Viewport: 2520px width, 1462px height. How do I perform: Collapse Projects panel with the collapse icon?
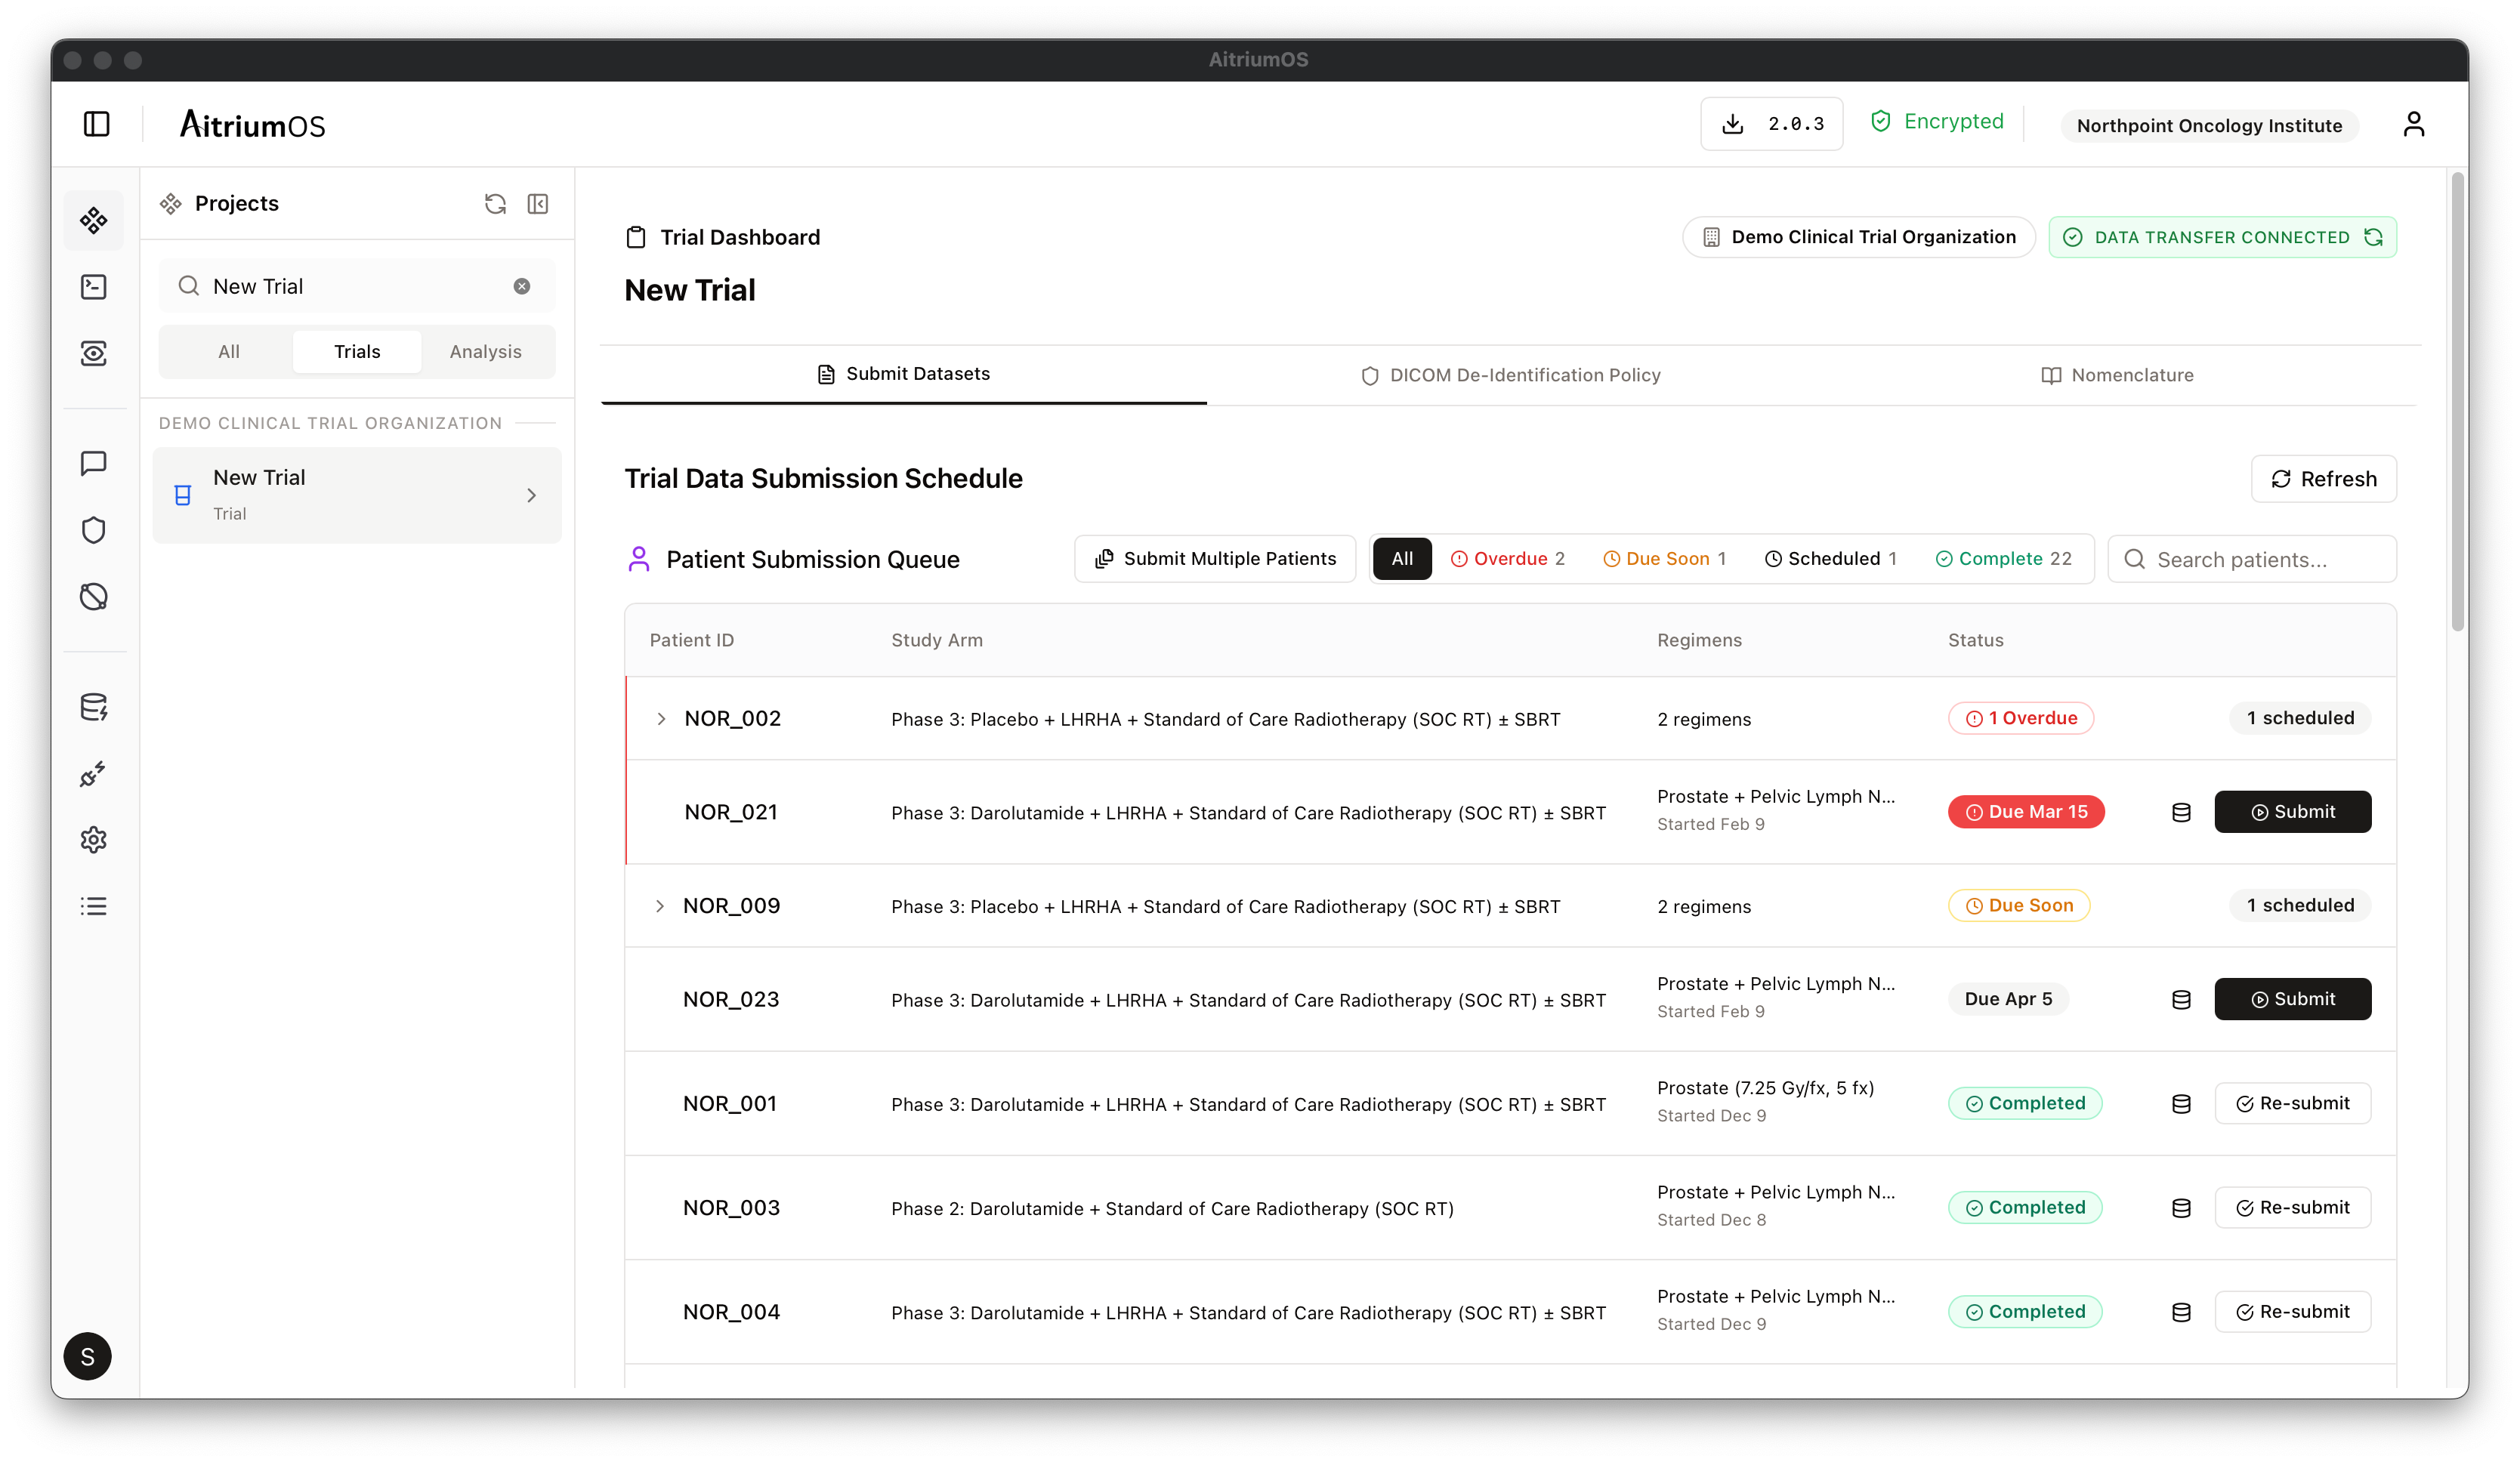[538, 204]
